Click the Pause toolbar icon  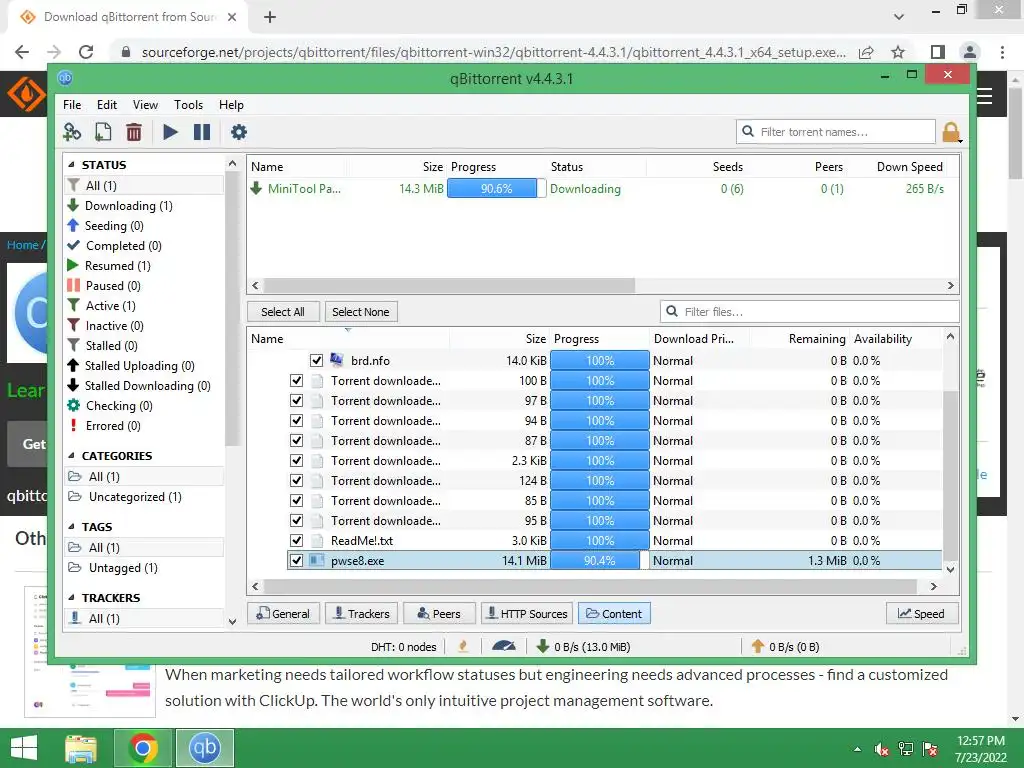click(x=202, y=132)
